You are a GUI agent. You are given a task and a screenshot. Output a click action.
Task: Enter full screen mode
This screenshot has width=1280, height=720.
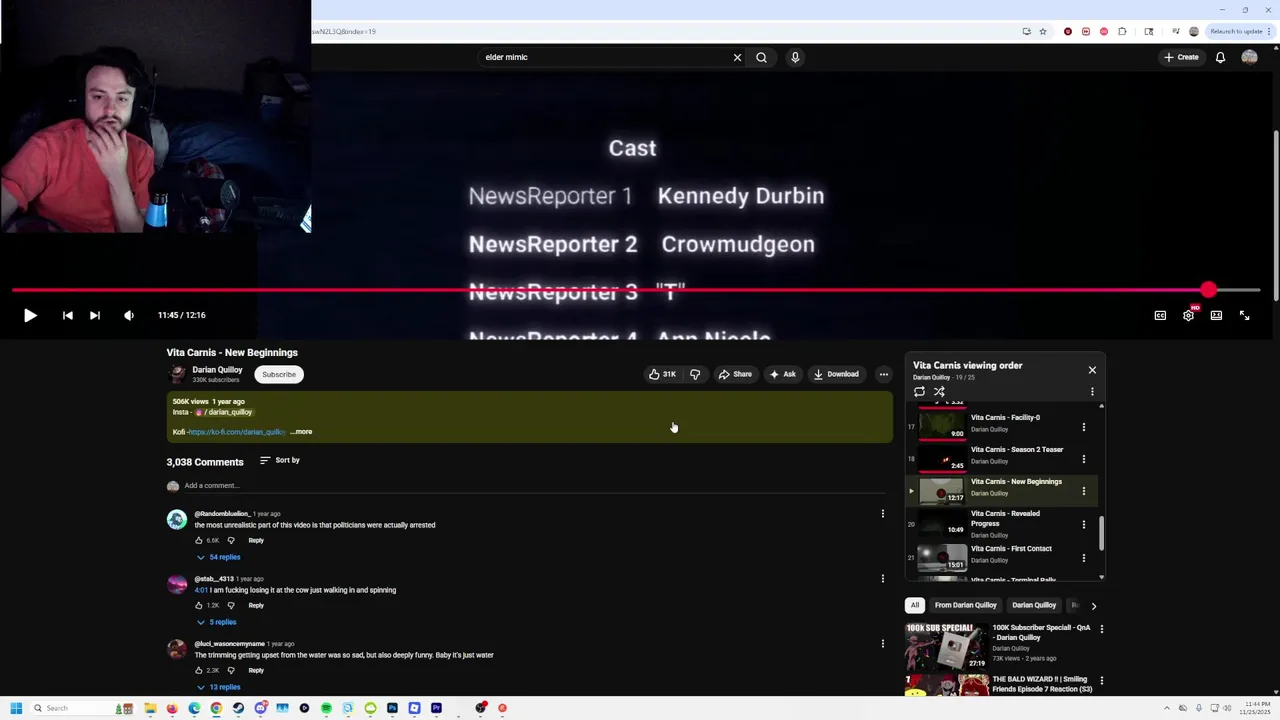click(1244, 315)
